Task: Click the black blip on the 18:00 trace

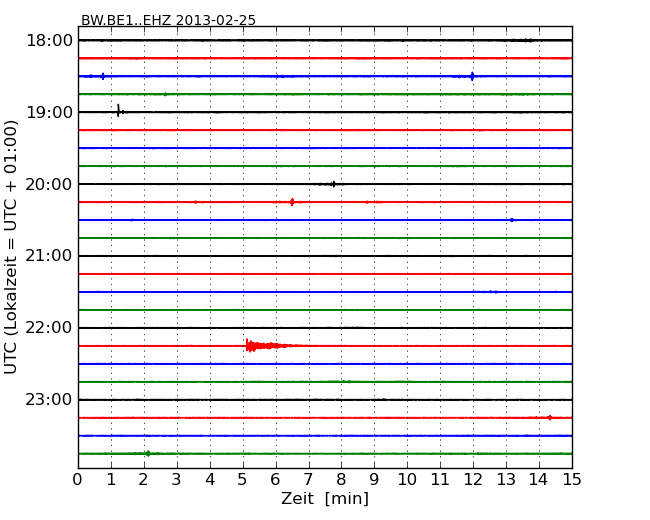Action: tap(527, 40)
